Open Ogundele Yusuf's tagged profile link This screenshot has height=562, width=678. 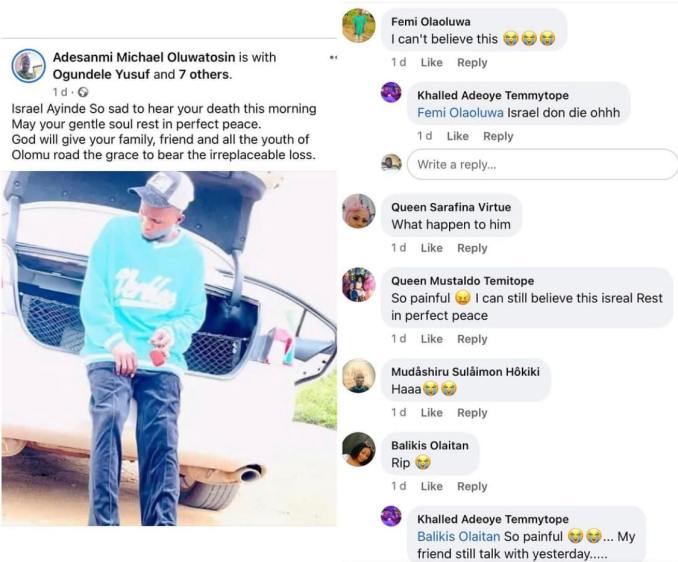point(101,74)
